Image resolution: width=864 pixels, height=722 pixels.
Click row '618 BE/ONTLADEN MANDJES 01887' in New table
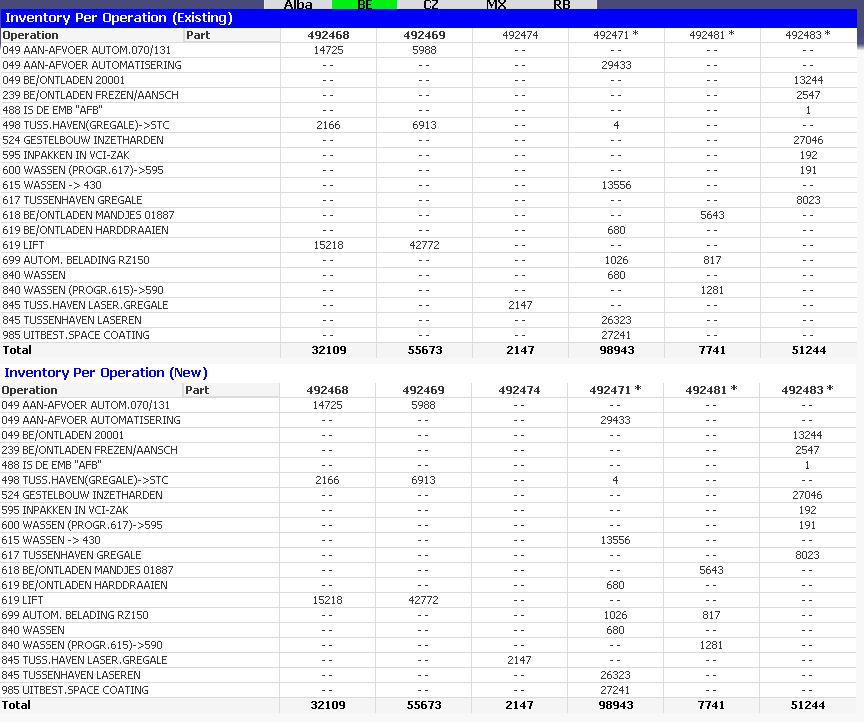(x=428, y=570)
